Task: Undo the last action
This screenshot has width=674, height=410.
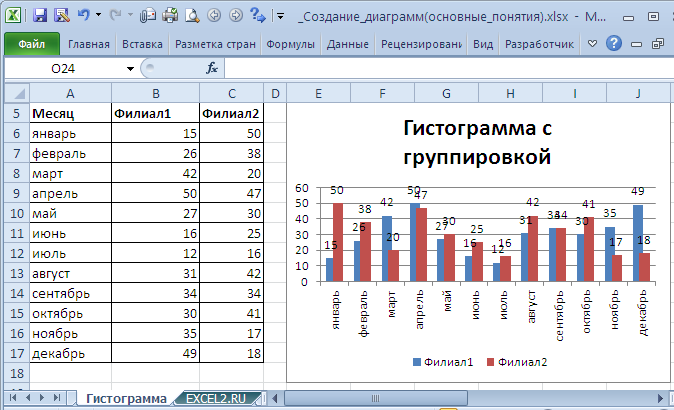Action: pos(83,15)
